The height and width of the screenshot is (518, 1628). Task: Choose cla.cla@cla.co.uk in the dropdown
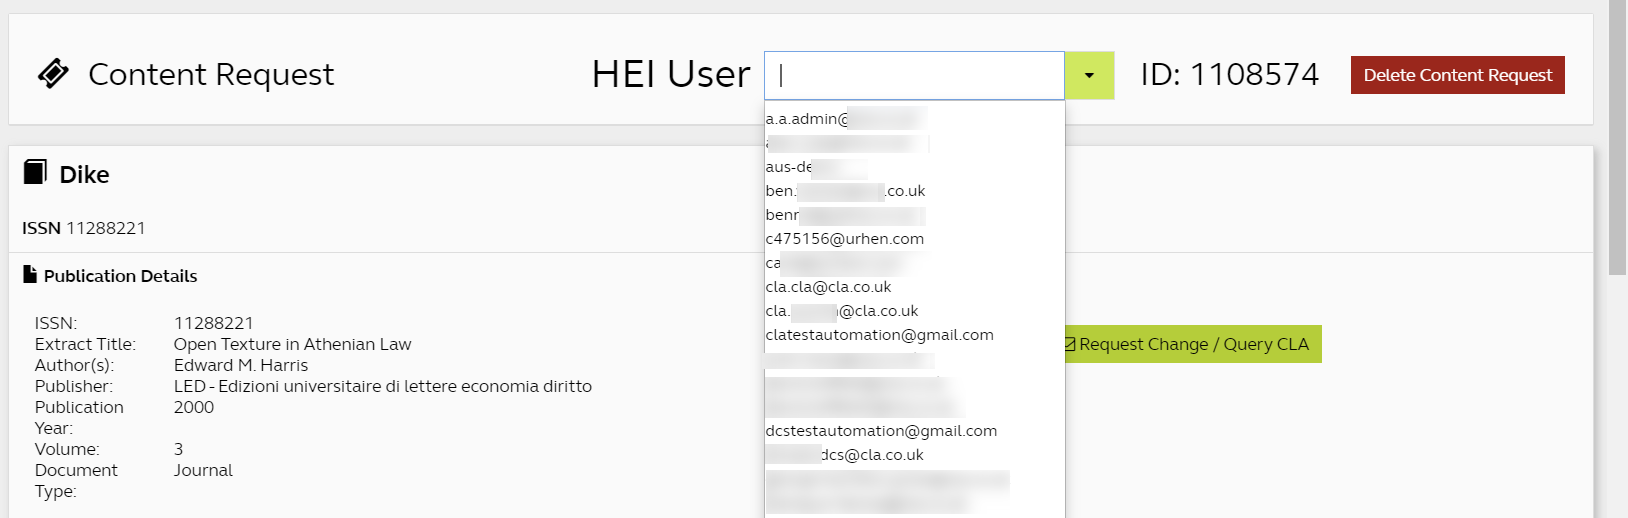point(828,287)
